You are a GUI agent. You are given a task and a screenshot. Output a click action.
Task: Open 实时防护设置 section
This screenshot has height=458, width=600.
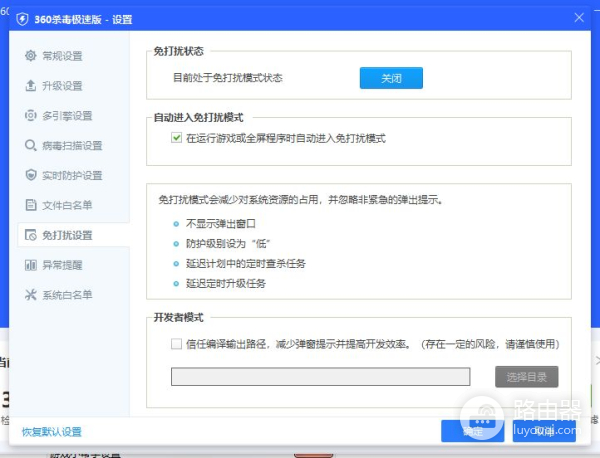(x=73, y=175)
